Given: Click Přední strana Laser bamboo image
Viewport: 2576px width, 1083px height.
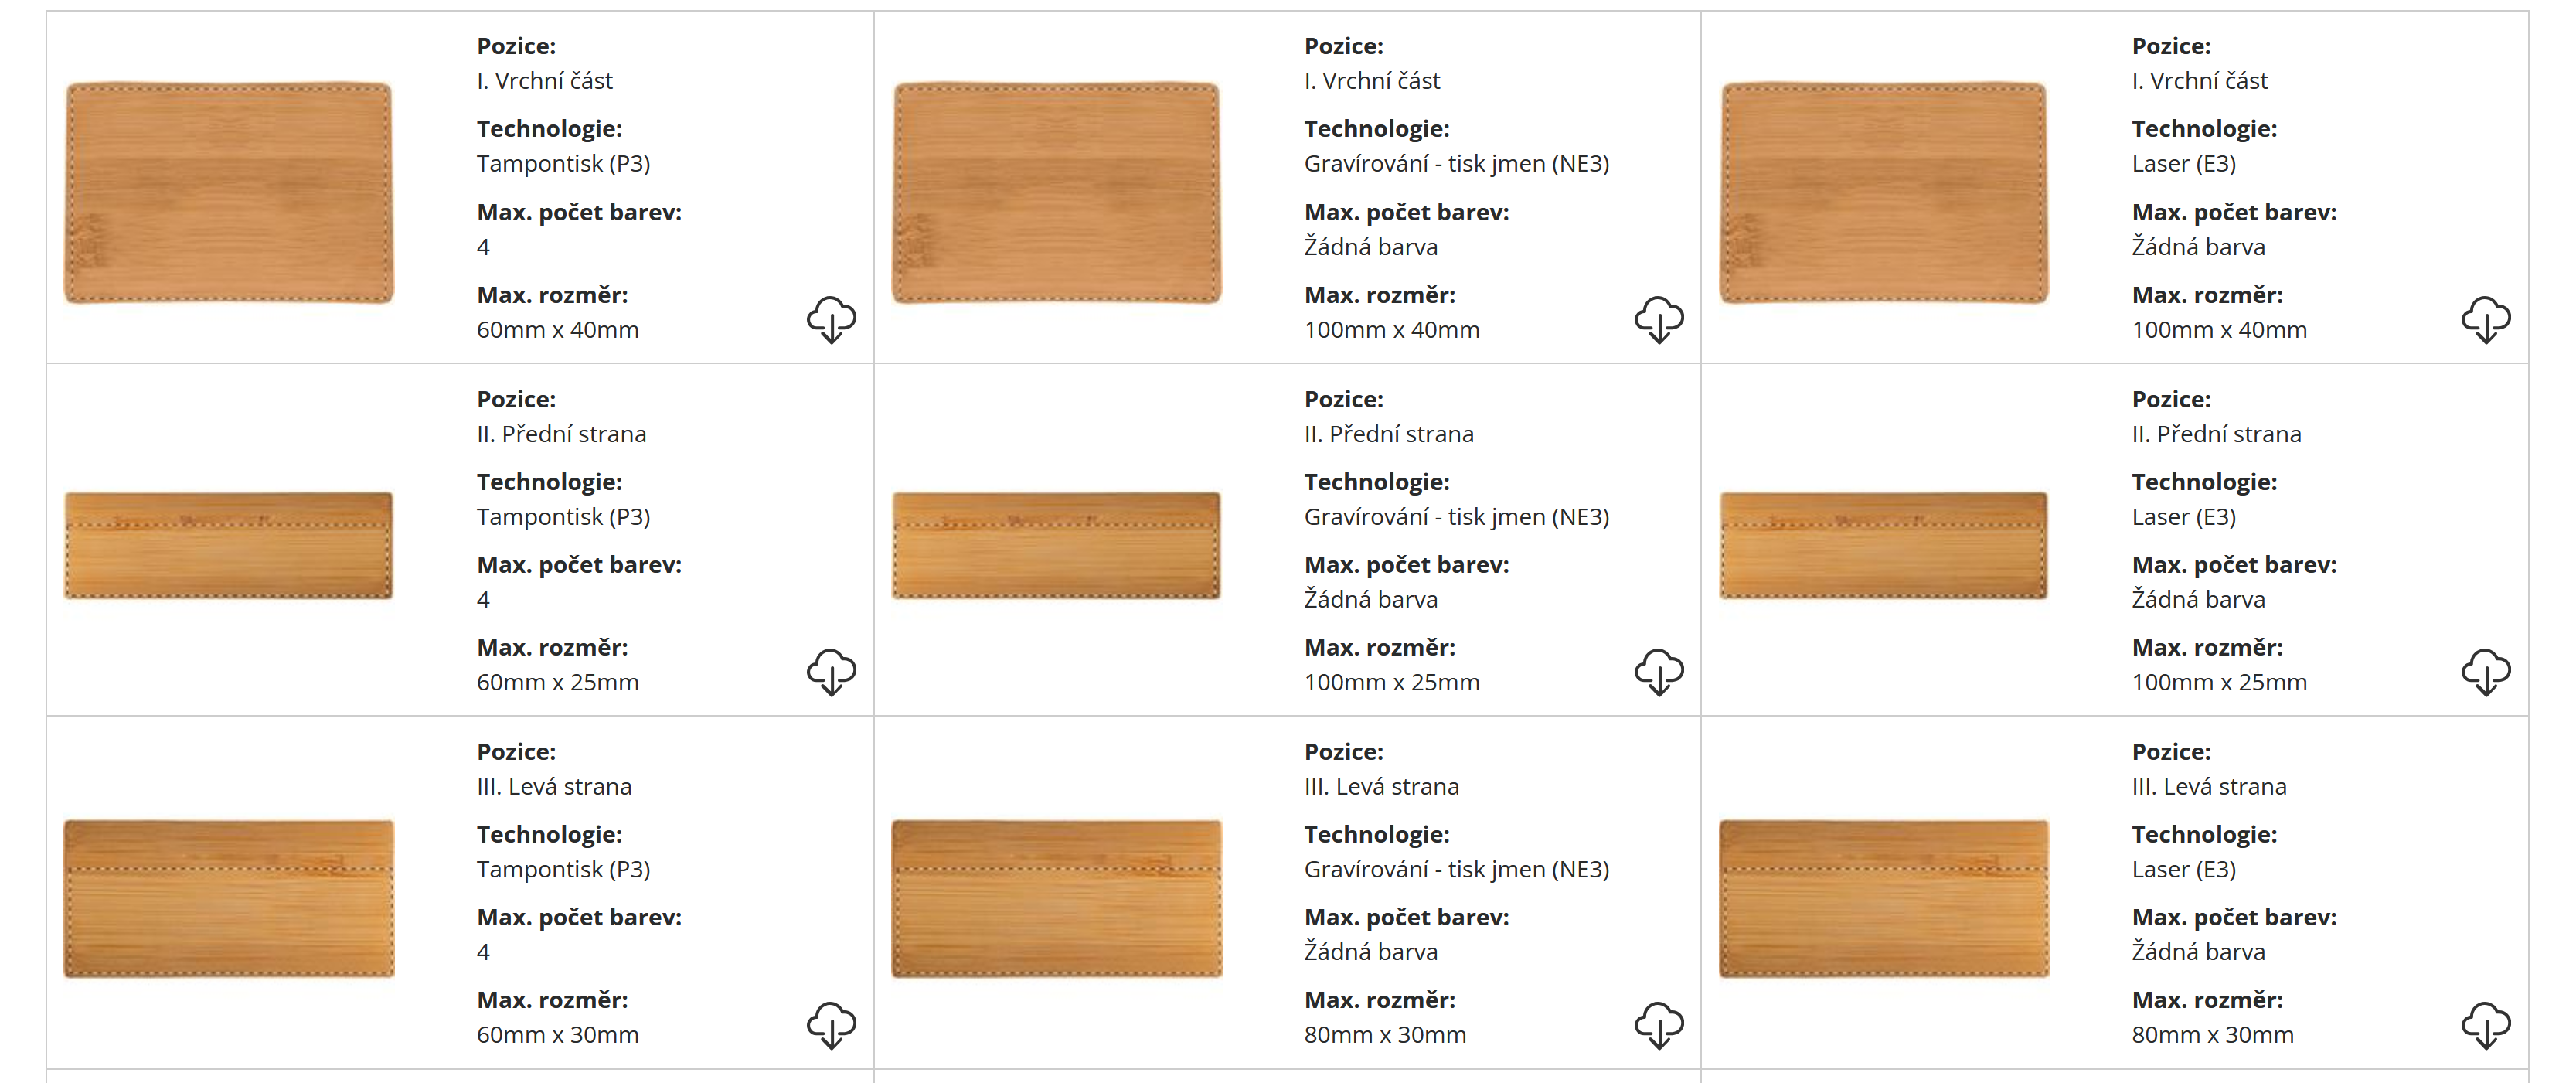Looking at the screenshot, I should pos(1883,545).
